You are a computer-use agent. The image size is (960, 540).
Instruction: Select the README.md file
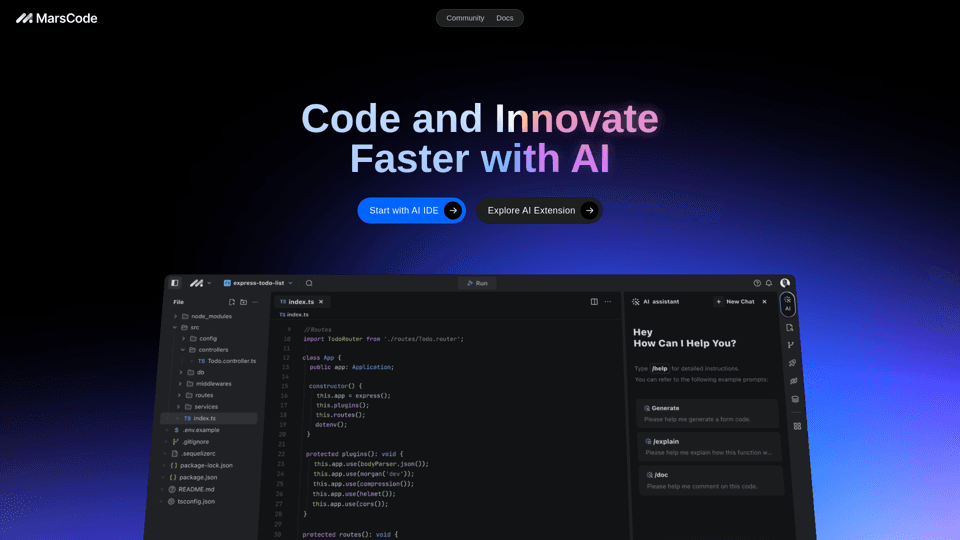(191, 490)
